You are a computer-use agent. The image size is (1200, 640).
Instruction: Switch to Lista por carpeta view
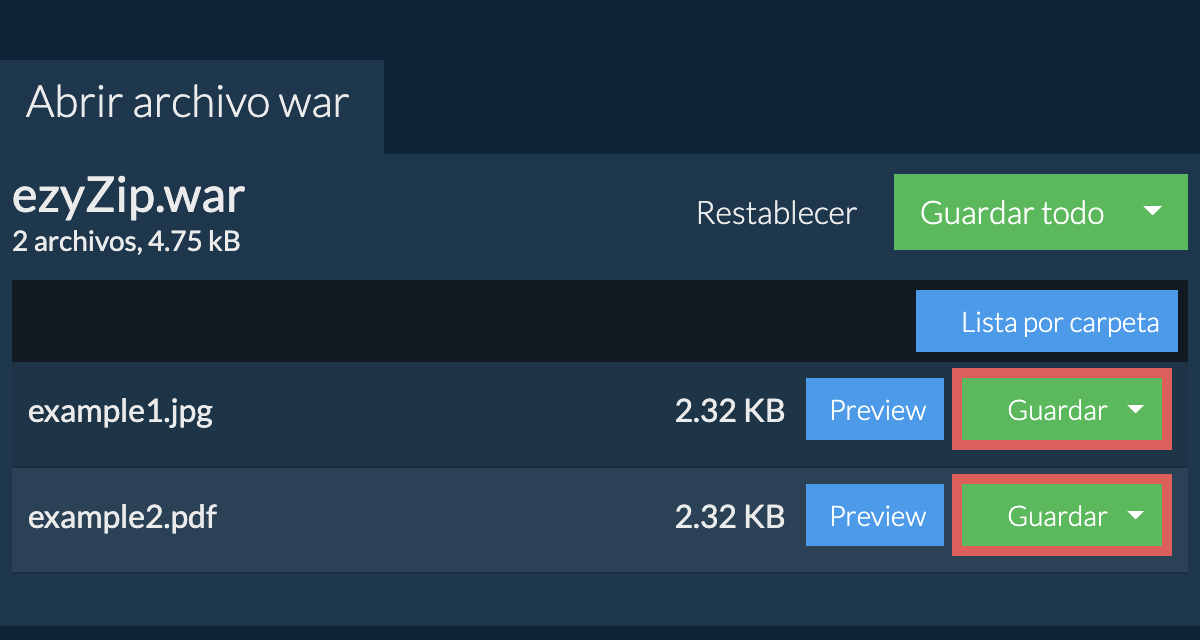1047,323
